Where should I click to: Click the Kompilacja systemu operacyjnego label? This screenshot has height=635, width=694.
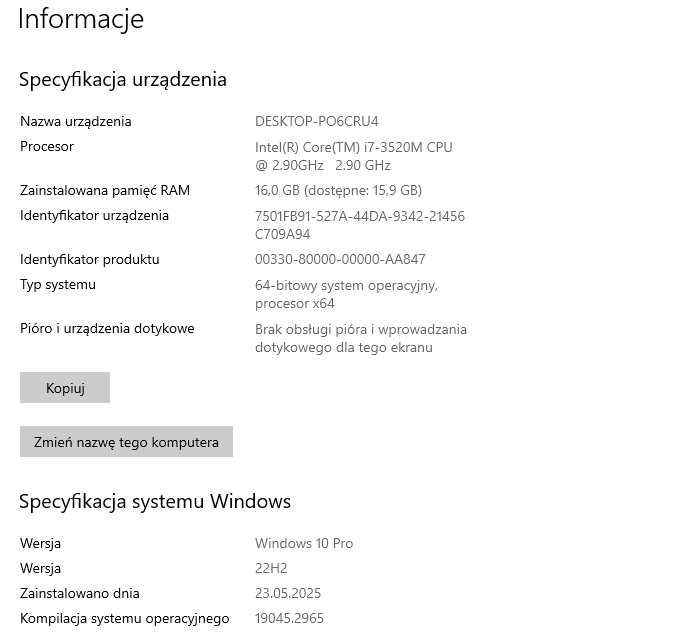click(x=125, y=619)
